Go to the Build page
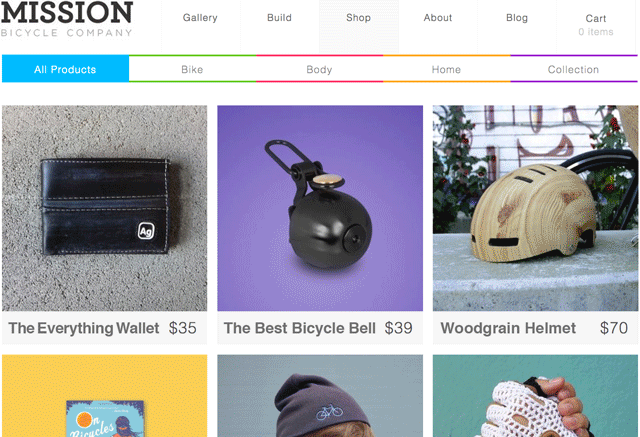The image size is (640, 437). (x=279, y=18)
